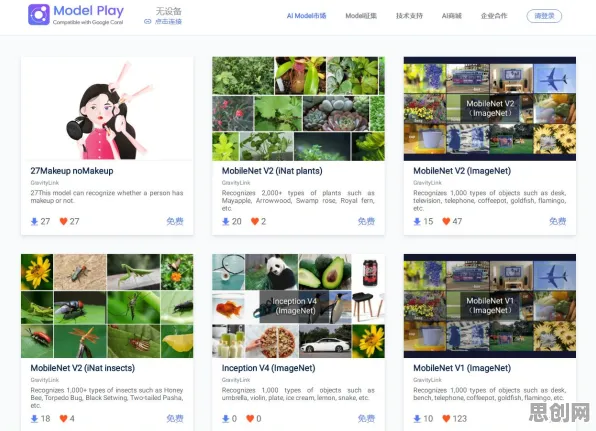Click download icon on 27Makeup noMakeup card
The image size is (596, 431).
point(34,221)
